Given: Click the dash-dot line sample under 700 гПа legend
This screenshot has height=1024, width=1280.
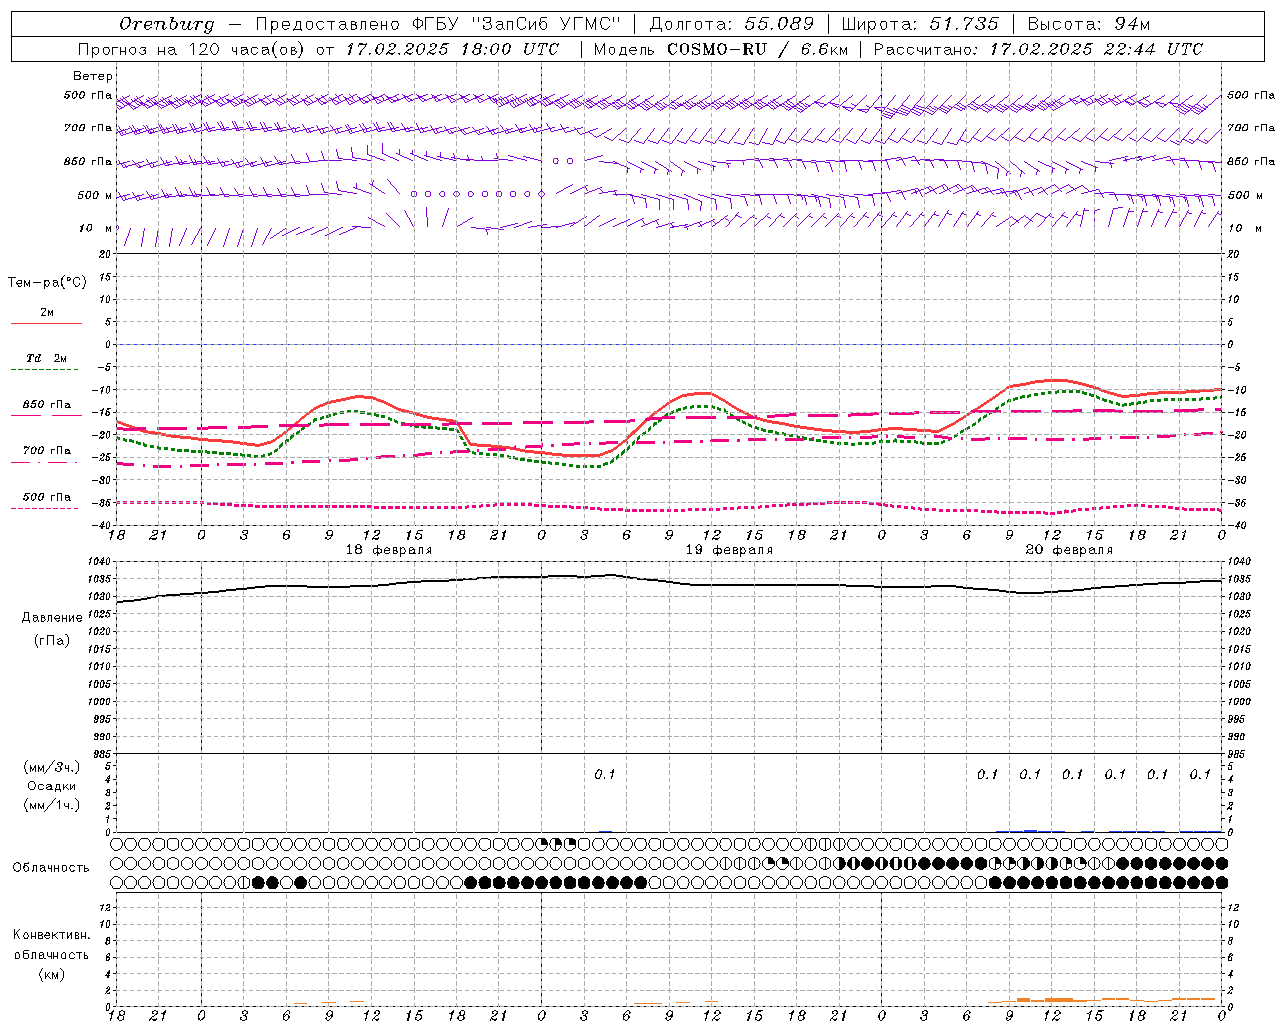Looking at the screenshot, I should (44, 462).
